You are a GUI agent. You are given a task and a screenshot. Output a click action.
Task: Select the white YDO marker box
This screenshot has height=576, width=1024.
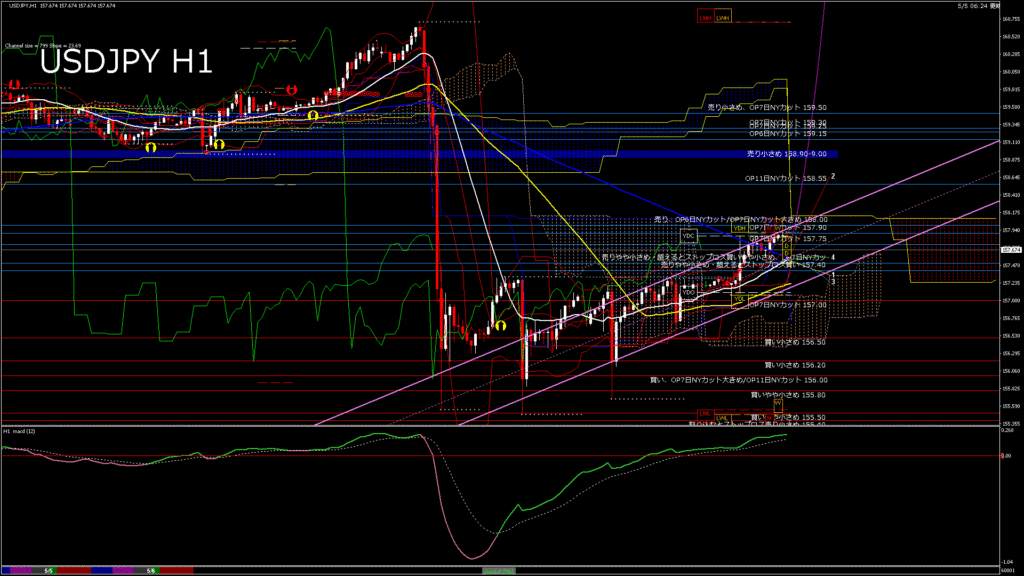click(688, 293)
